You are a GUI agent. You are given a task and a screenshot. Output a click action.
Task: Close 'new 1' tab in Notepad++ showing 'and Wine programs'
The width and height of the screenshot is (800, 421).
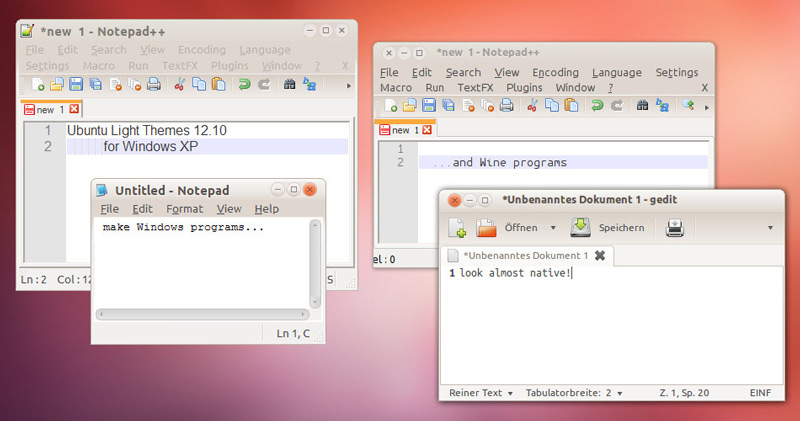427,130
